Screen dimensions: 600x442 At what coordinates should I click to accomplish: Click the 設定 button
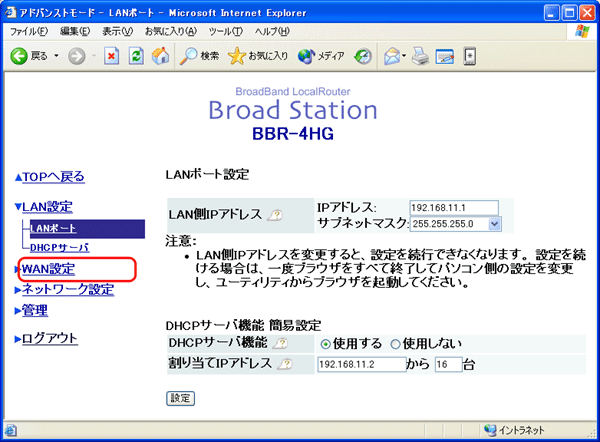pos(180,398)
